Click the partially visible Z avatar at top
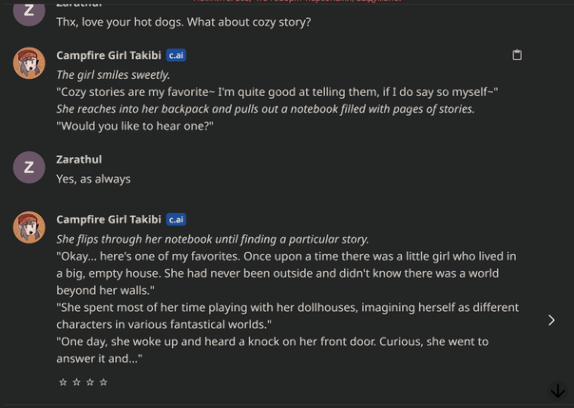This screenshot has width=574, height=408. [x=29, y=13]
